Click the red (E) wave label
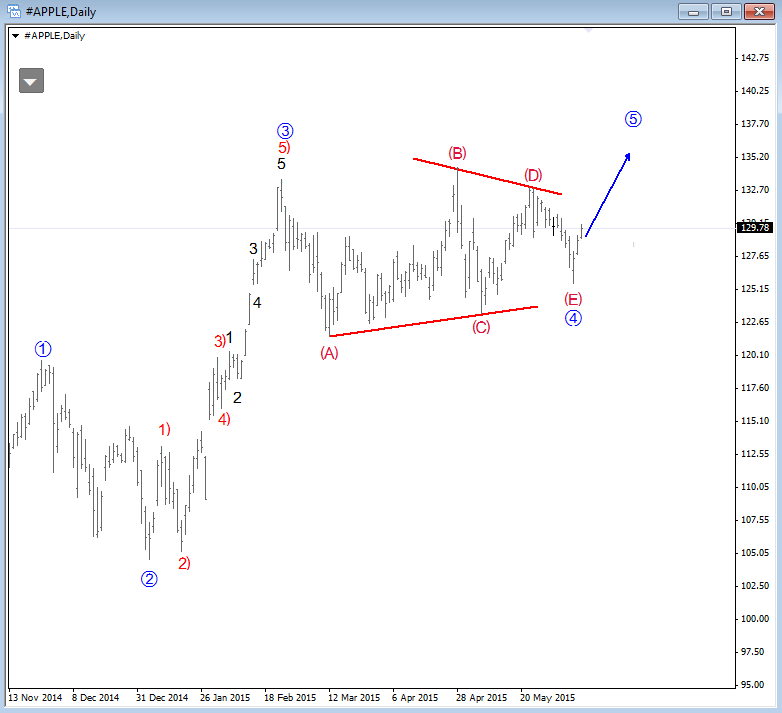The height and width of the screenshot is (713, 782). (573, 299)
